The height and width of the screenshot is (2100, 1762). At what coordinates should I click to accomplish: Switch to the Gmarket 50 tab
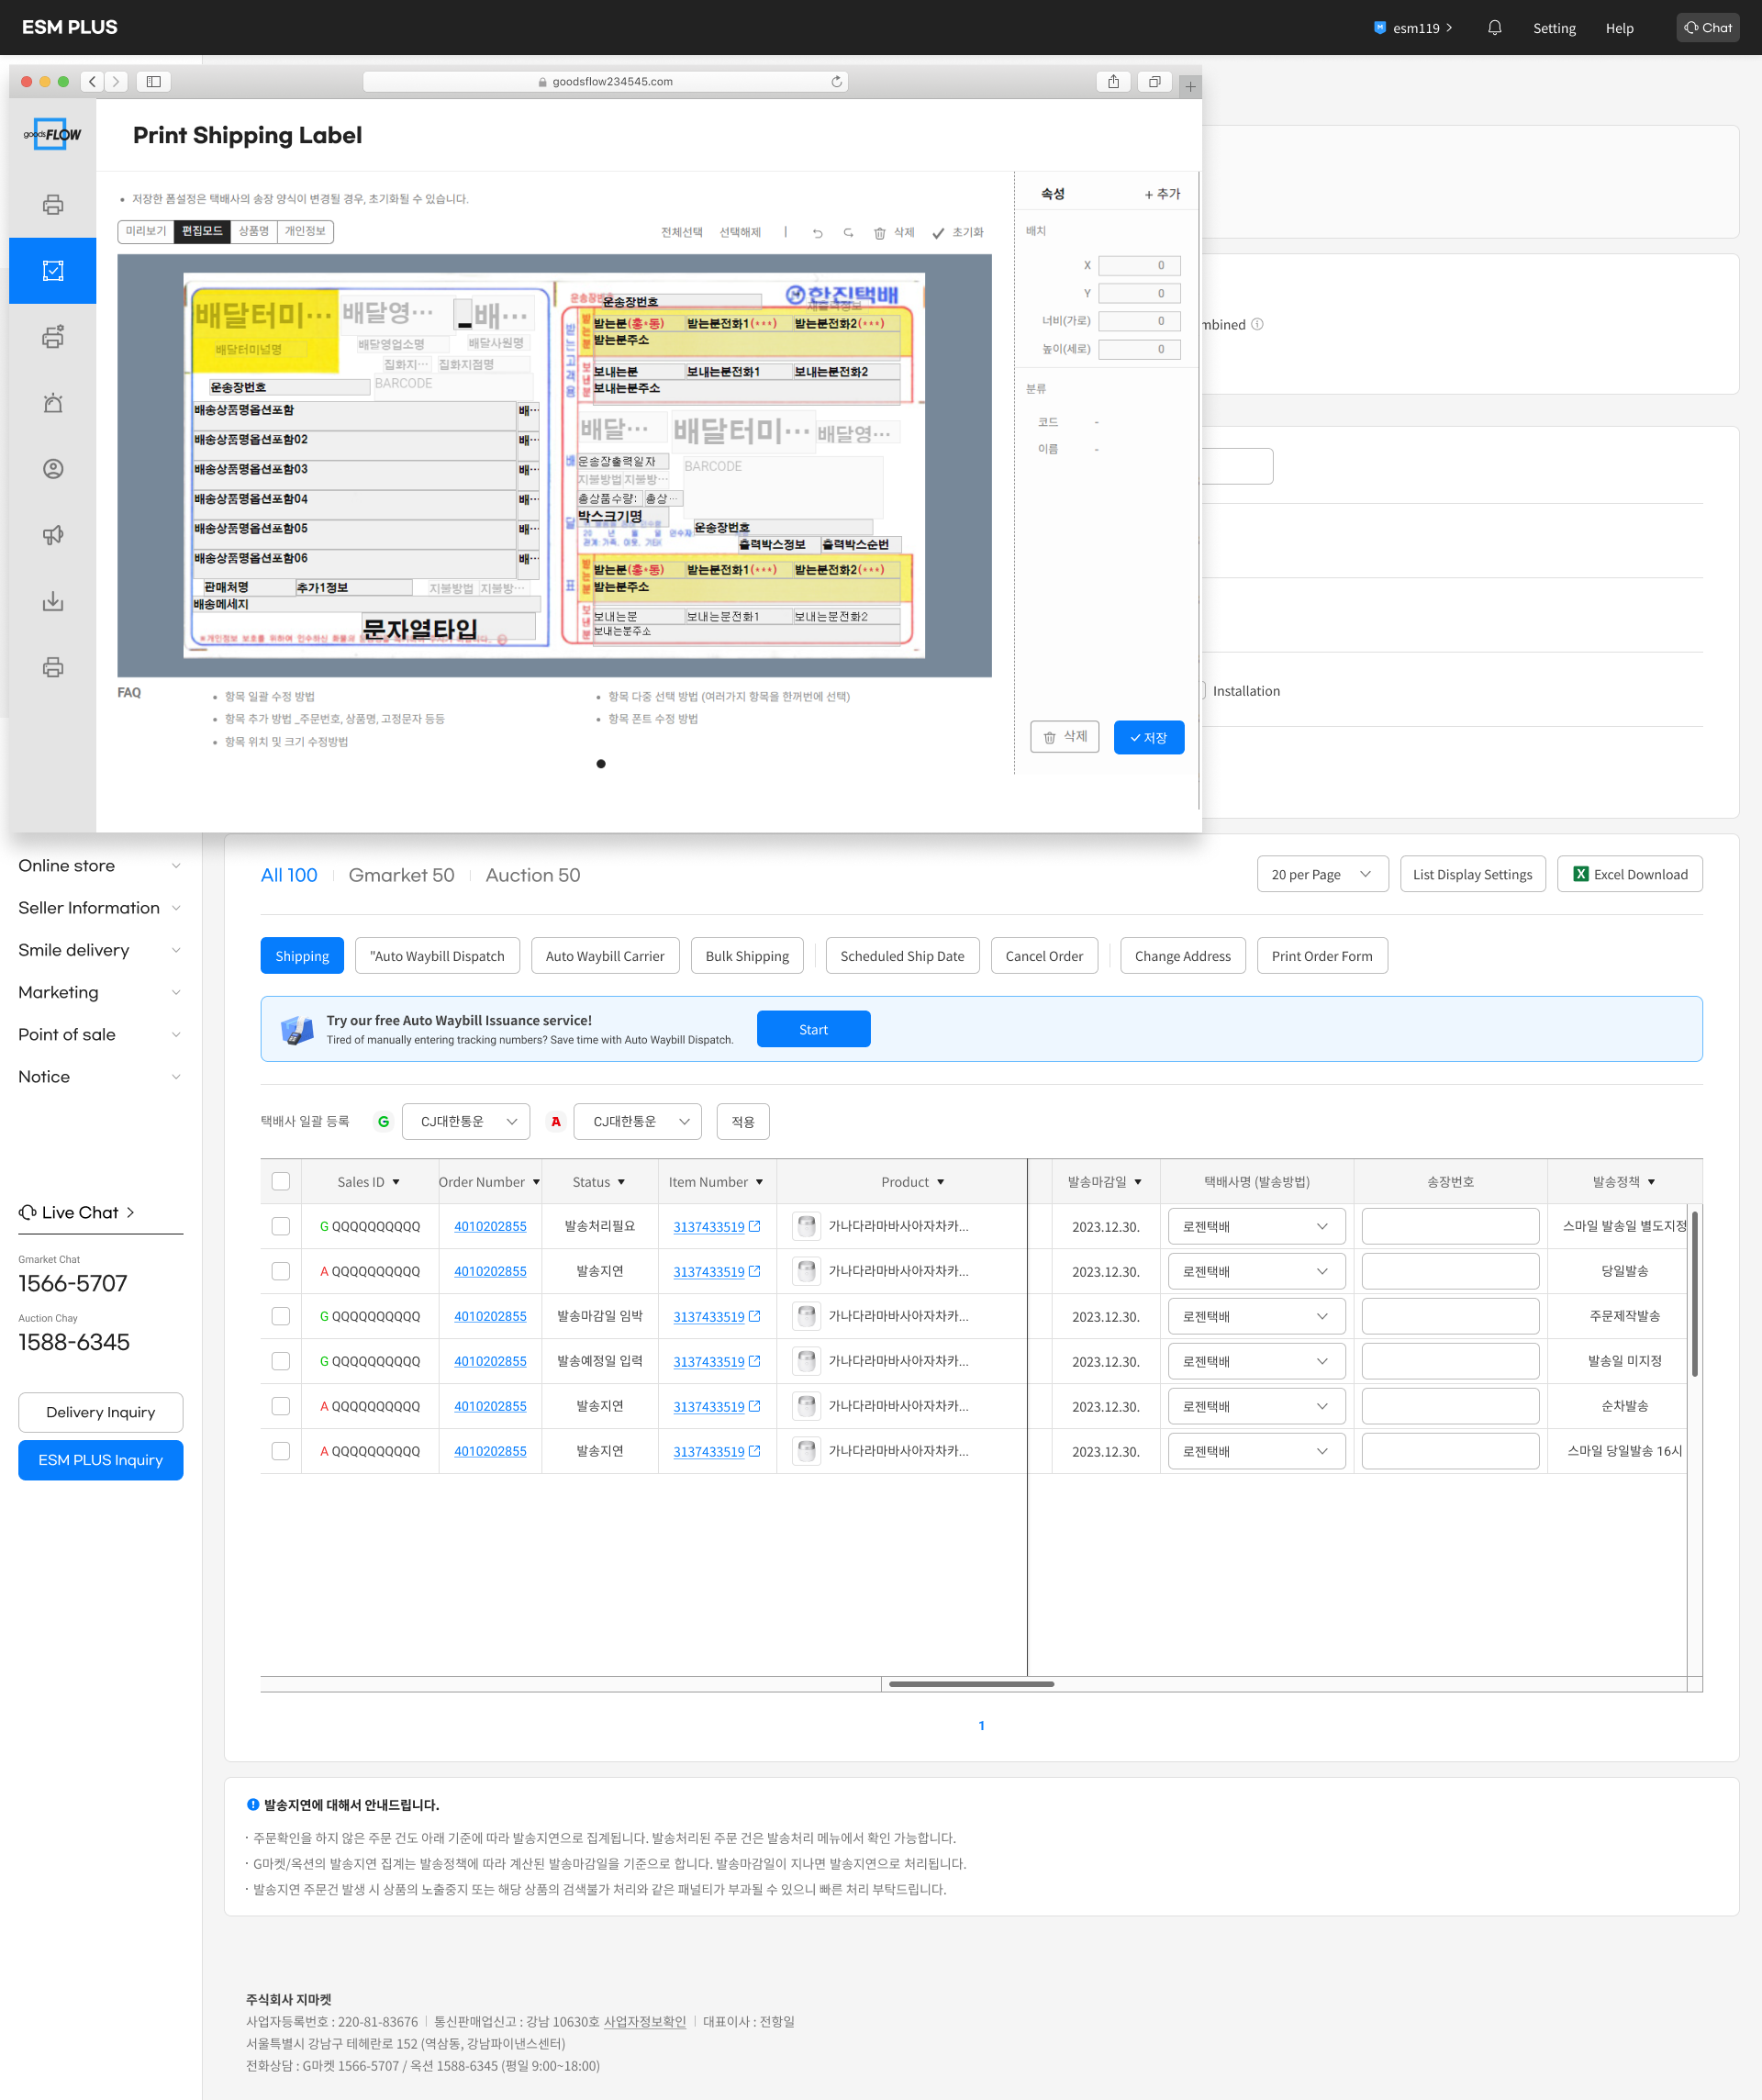point(401,875)
